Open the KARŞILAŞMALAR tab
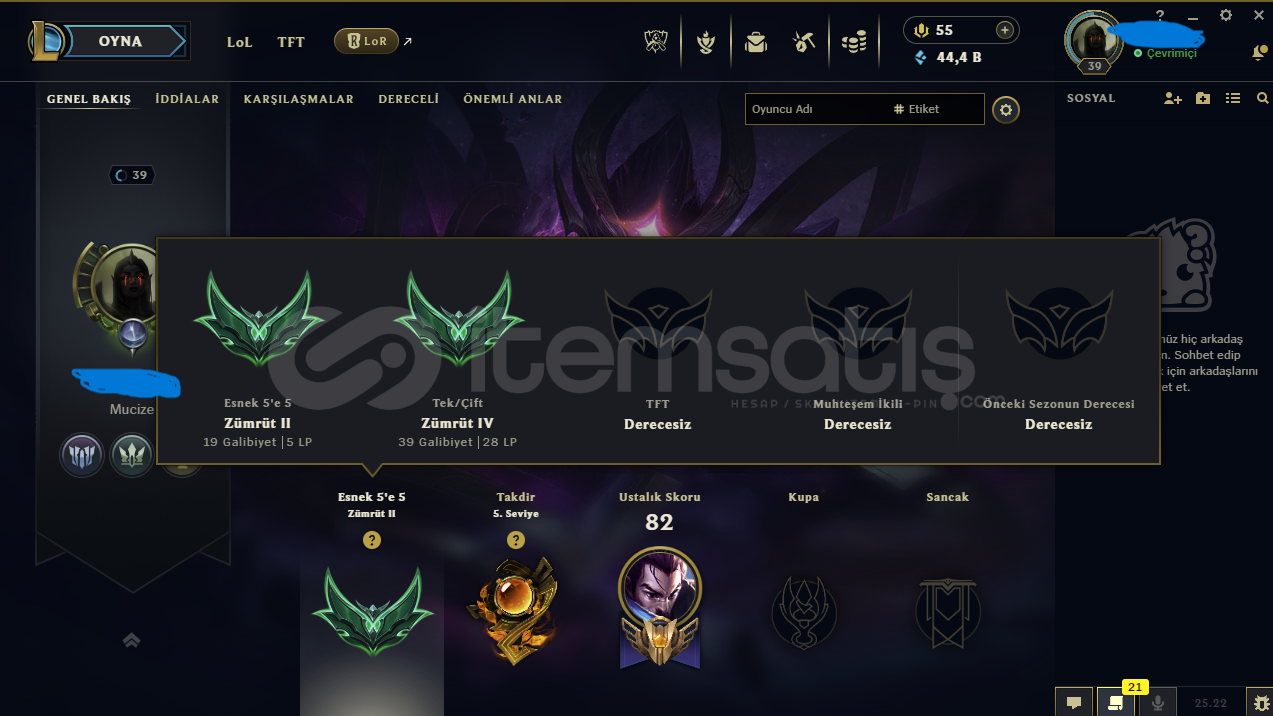The width and height of the screenshot is (1273, 716). coord(299,99)
